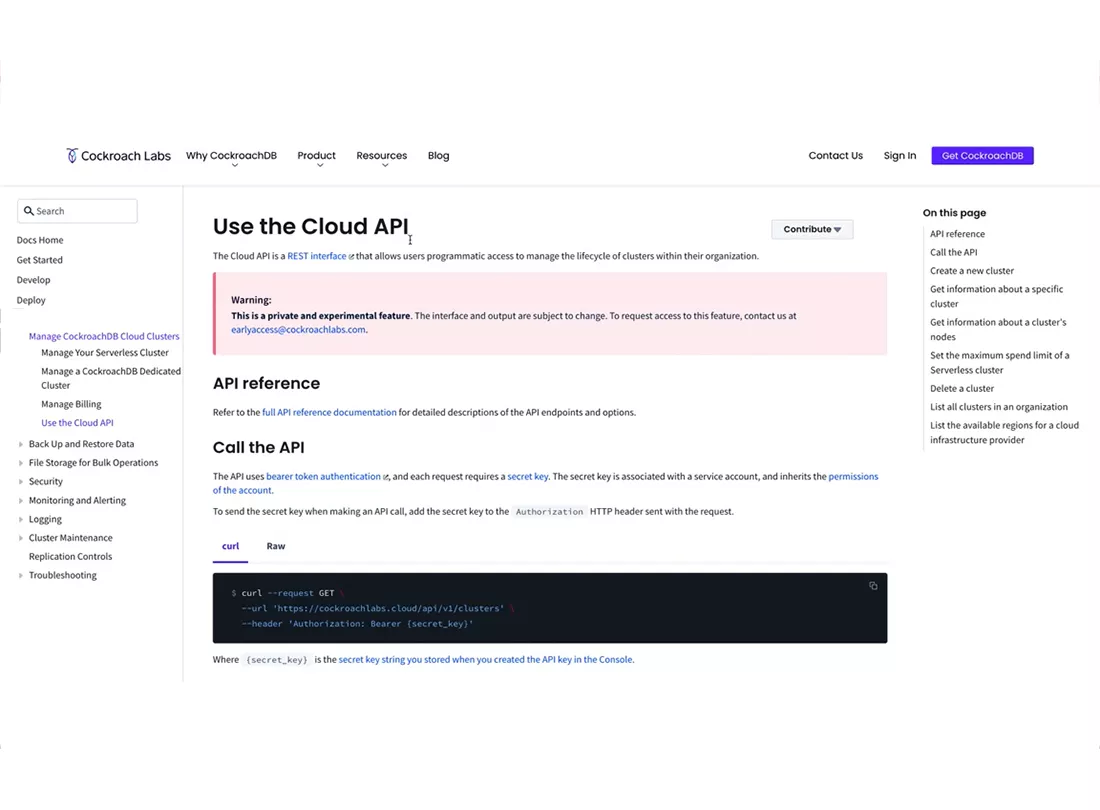Screen dimensions: 1100x810
Task: Open Manage Your Serverless Cluster
Action: [105, 353]
